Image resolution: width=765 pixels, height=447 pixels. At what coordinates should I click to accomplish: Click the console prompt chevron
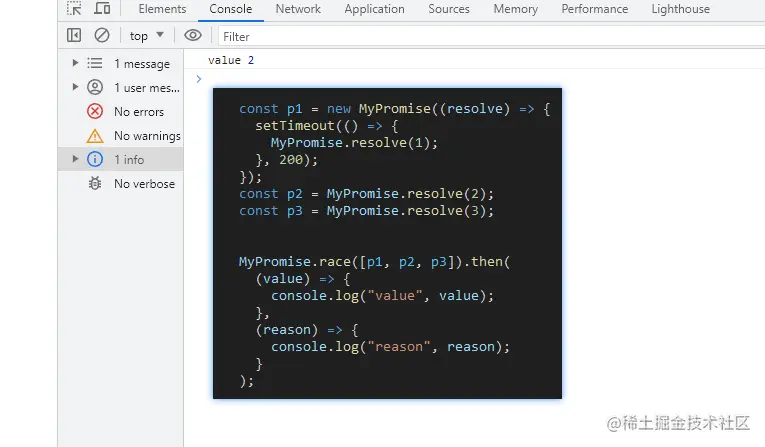point(199,79)
